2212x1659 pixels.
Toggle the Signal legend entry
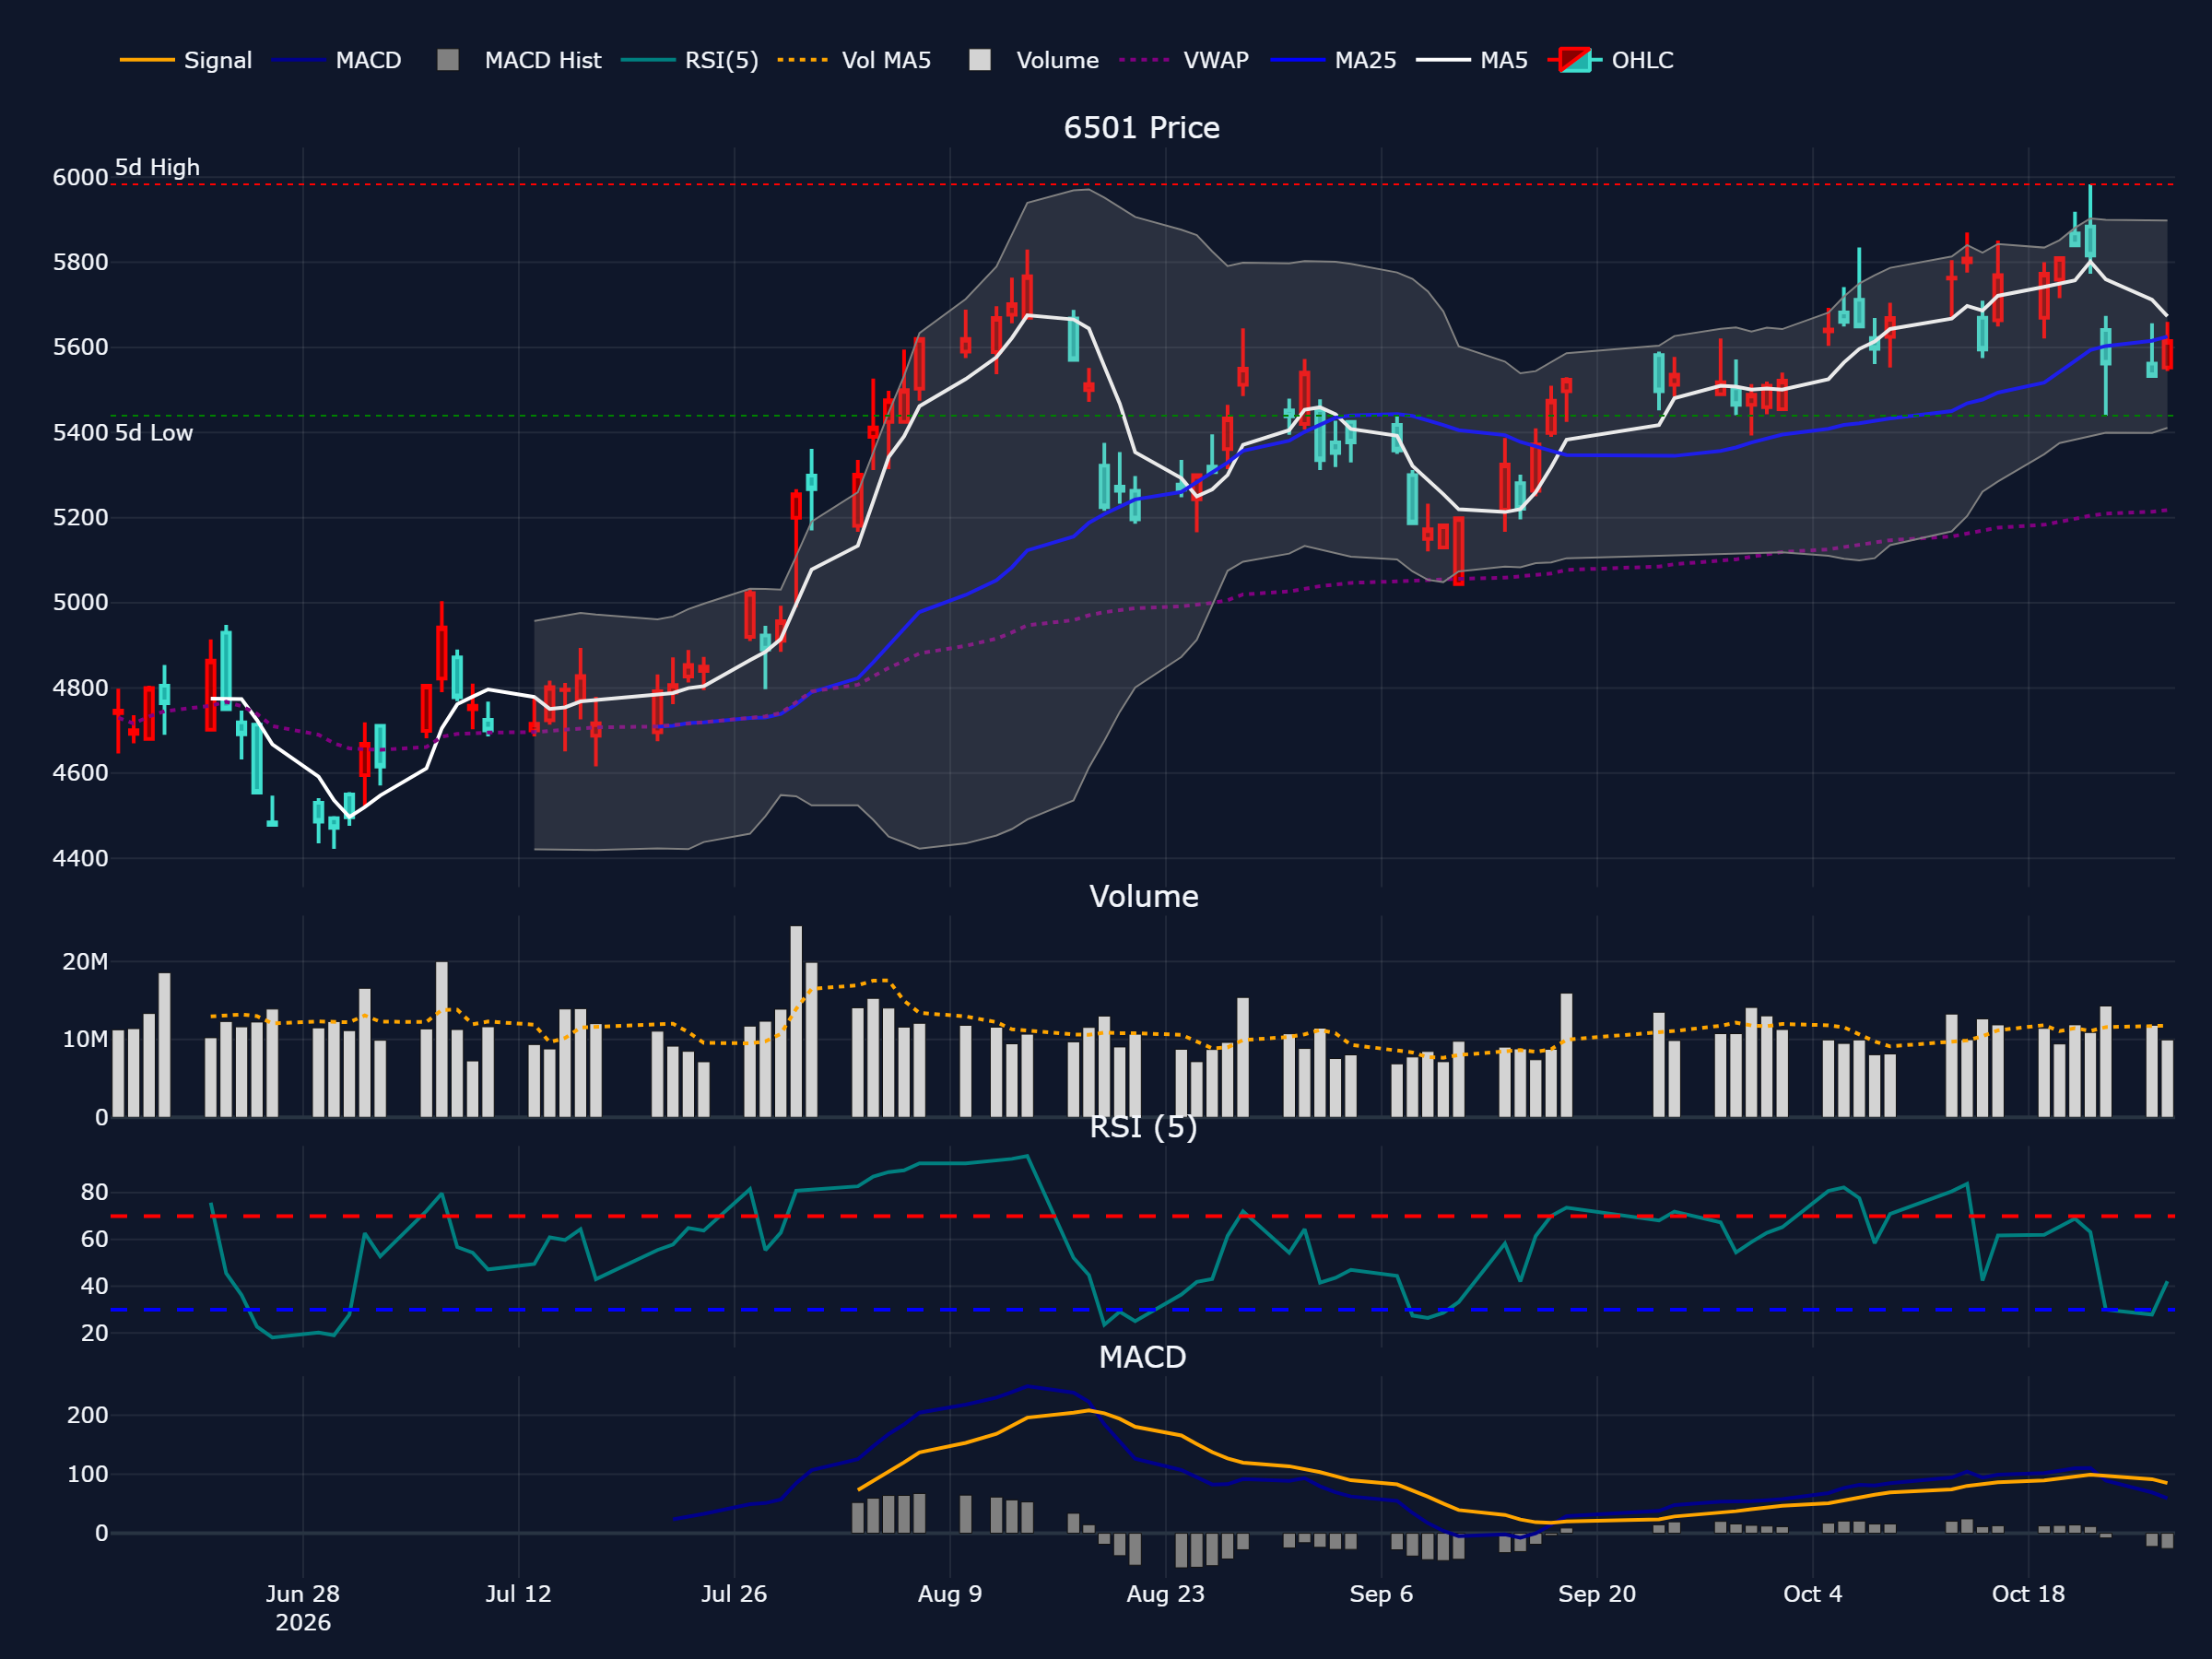(186, 60)
